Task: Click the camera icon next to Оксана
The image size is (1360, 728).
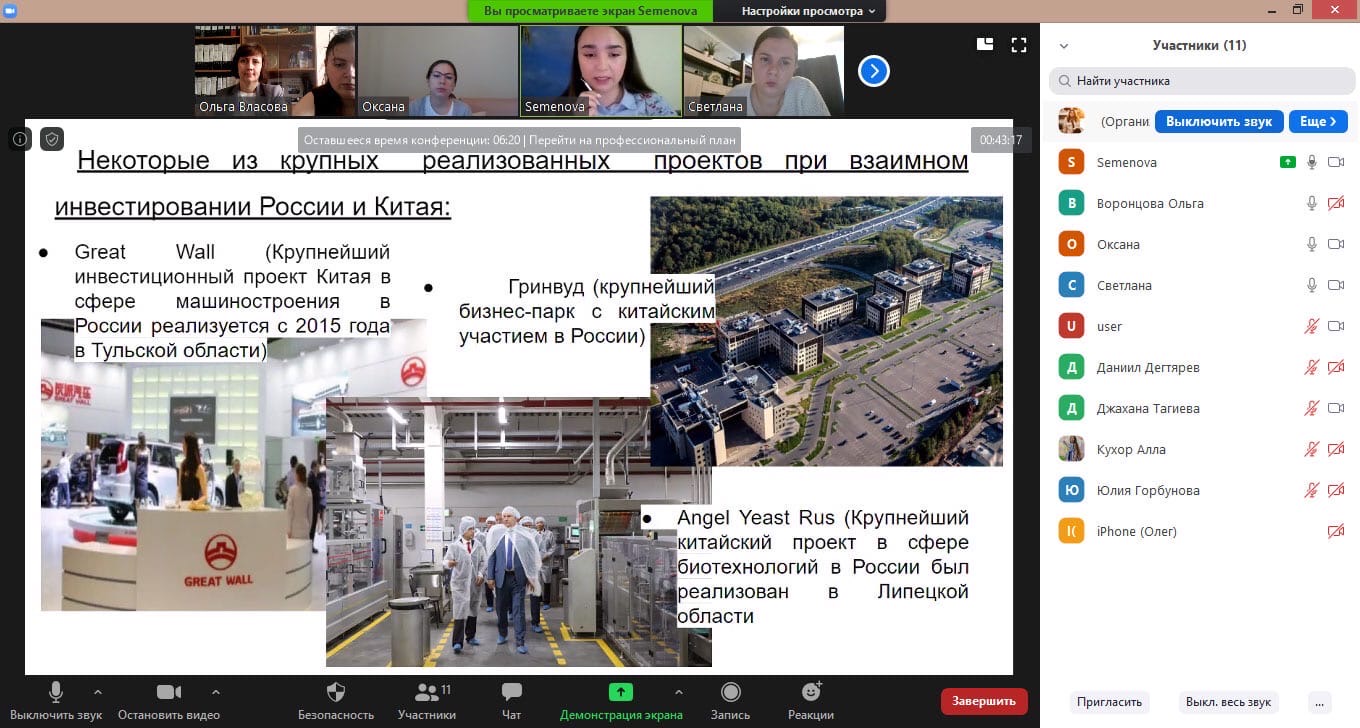Action: point(1335,244)
